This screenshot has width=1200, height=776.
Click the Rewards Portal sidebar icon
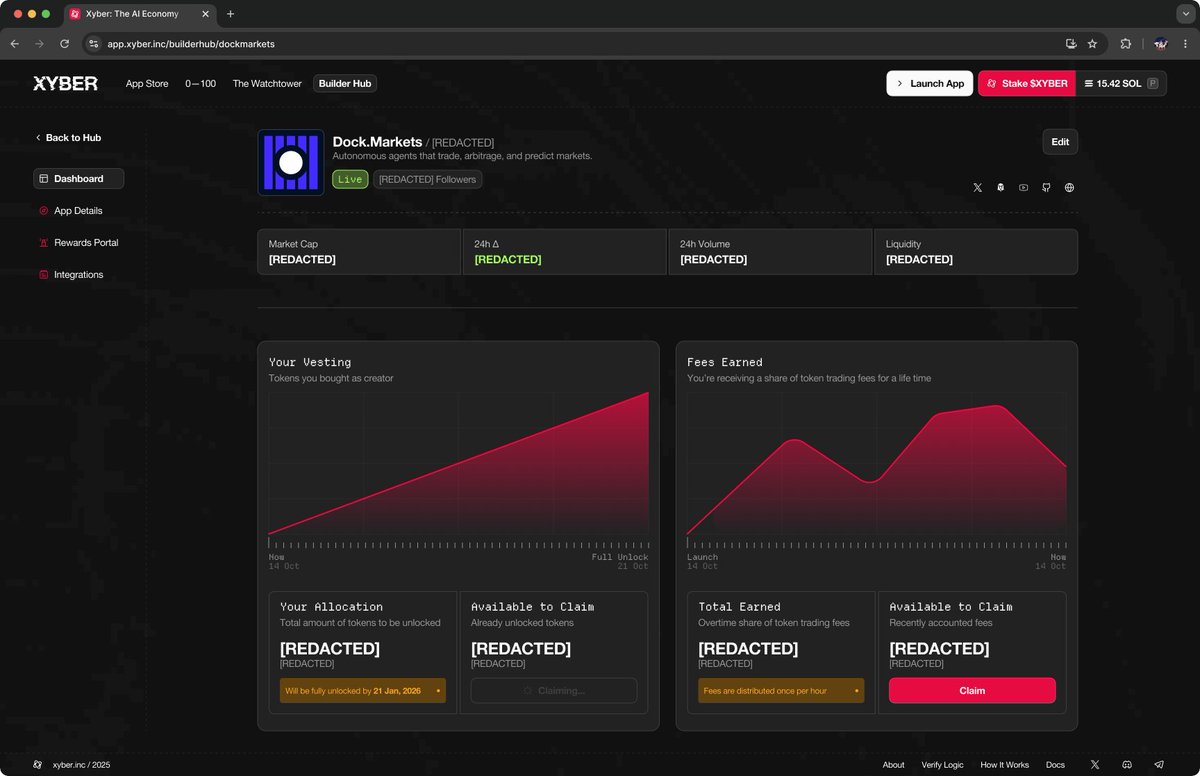point(44,243)
